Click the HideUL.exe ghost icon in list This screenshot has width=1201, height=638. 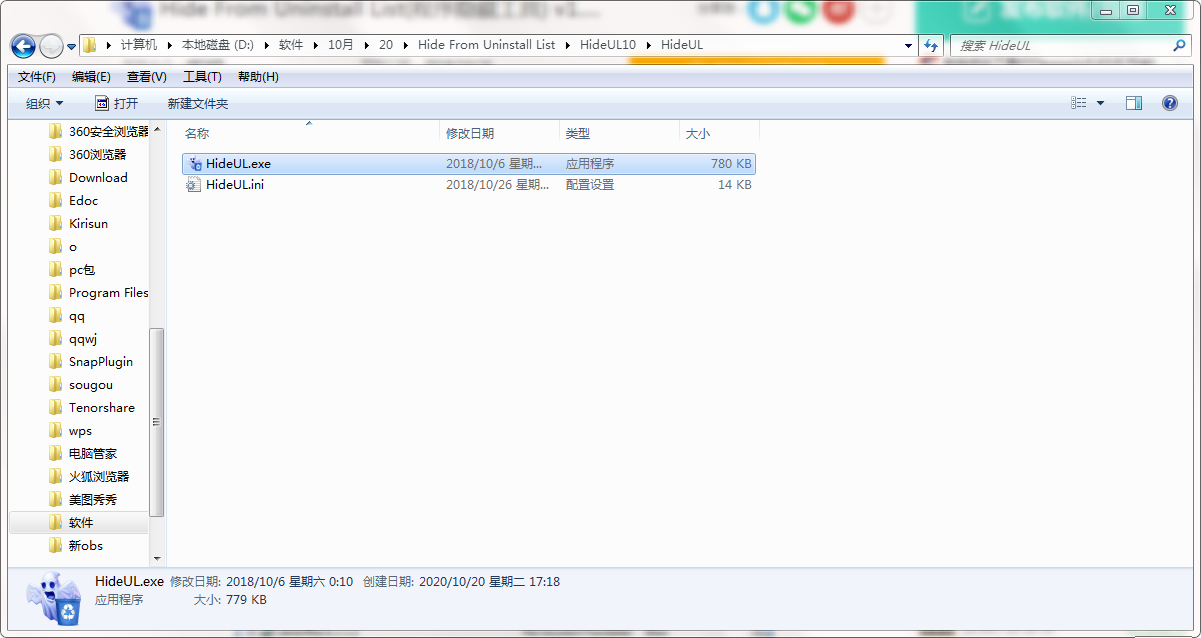(x=195, y=163)
